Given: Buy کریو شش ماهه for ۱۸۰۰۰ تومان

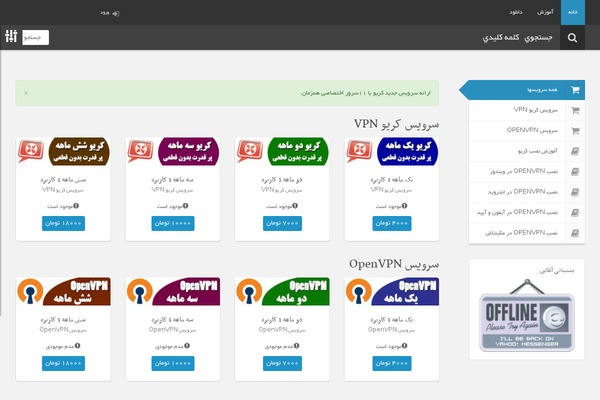Looking at the screenshot, I should pyautogui.click(x=64, y=224).
